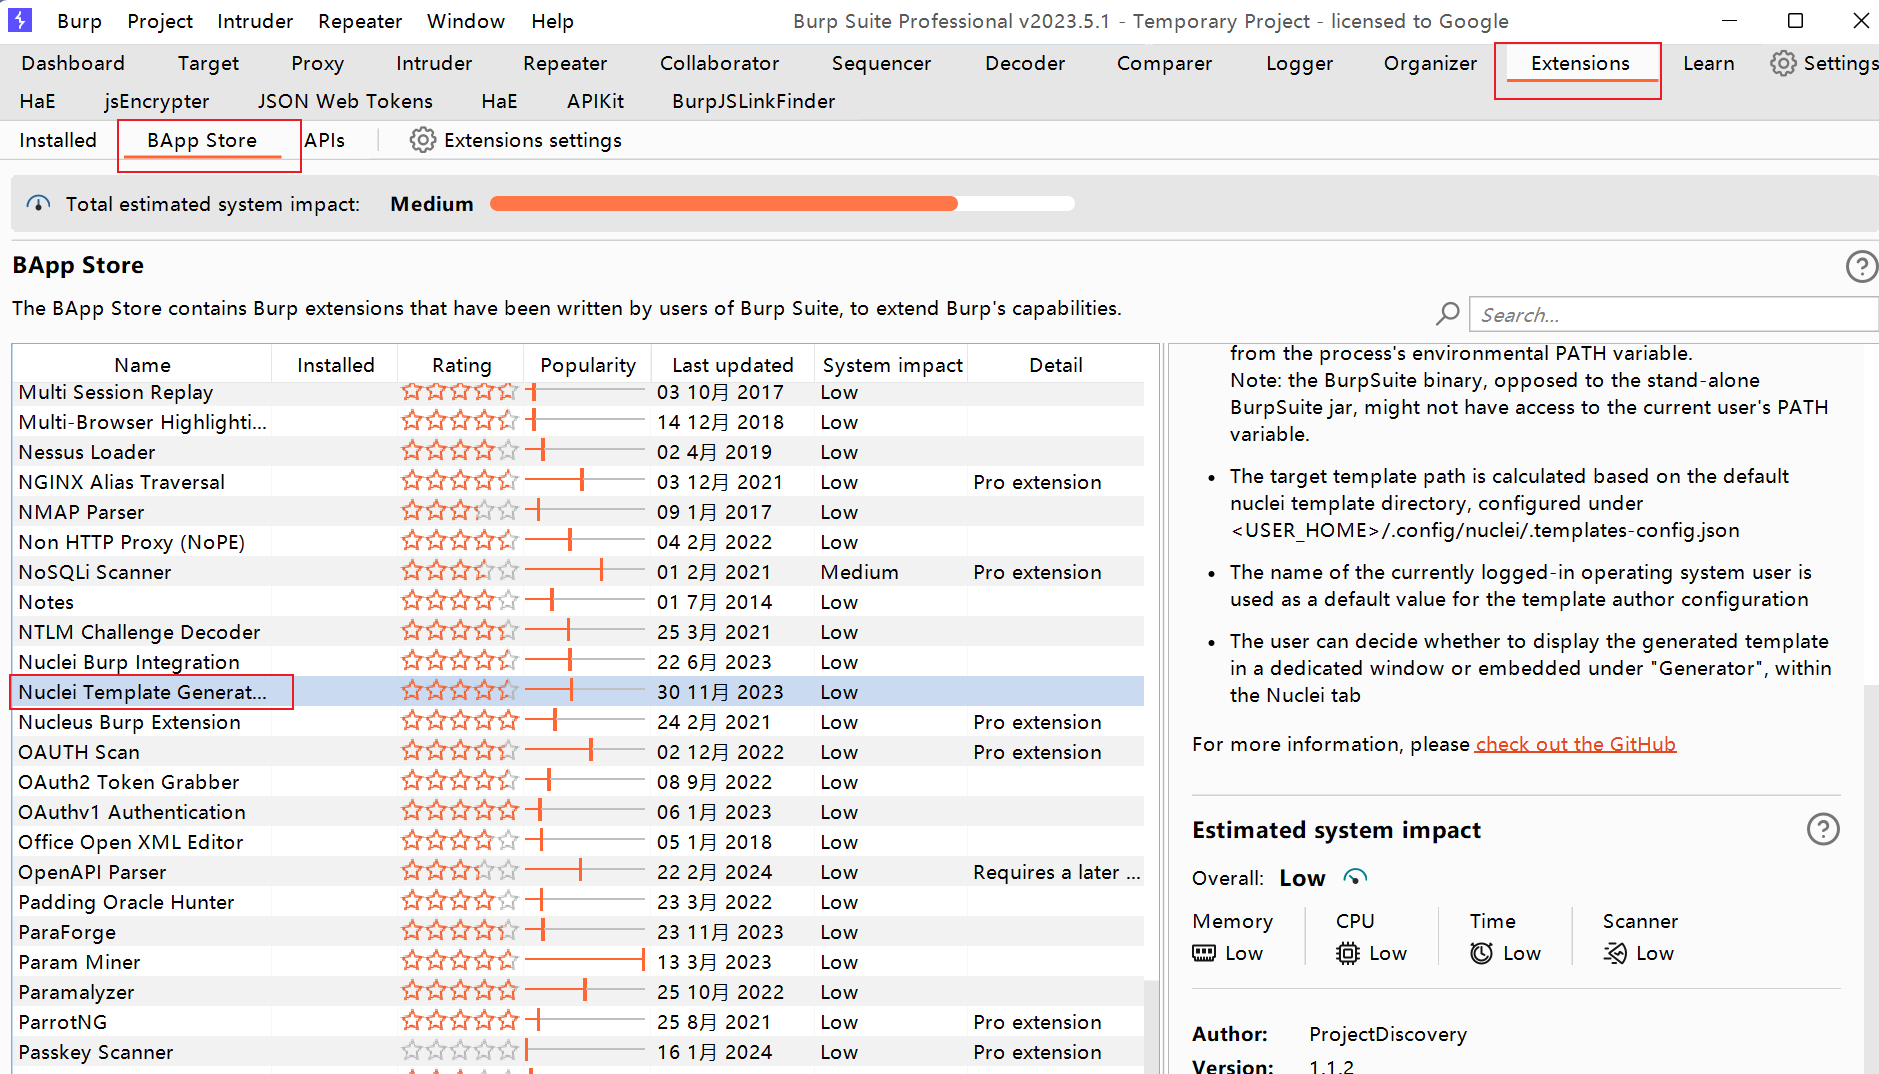Viewport: 1879px width, 1074px height.
Task: Open the BurpJSLinkFinder tab
Action: (753, 101)
